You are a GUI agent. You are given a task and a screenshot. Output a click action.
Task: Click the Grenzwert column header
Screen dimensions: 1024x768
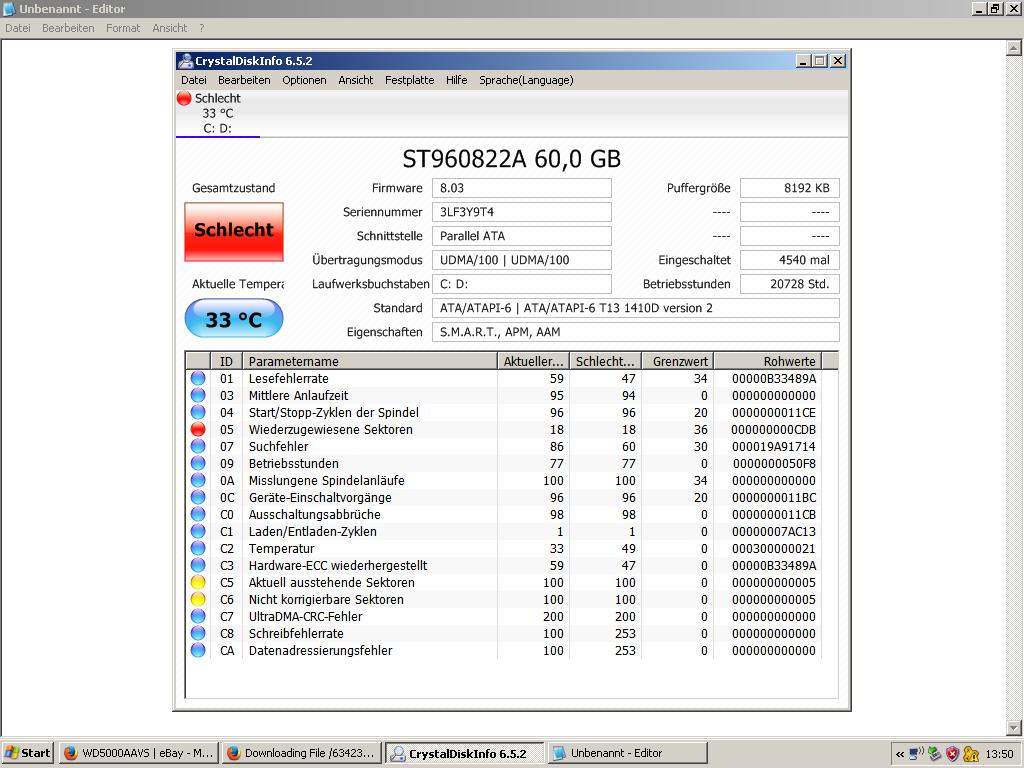point(677,361)
